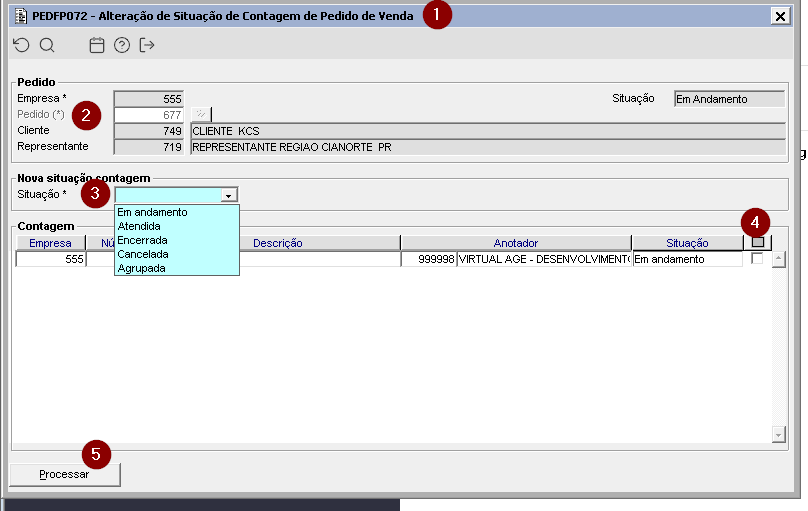
Task: Click the Anotador column header
Action: pyautogui.click(x=516, y=243)
